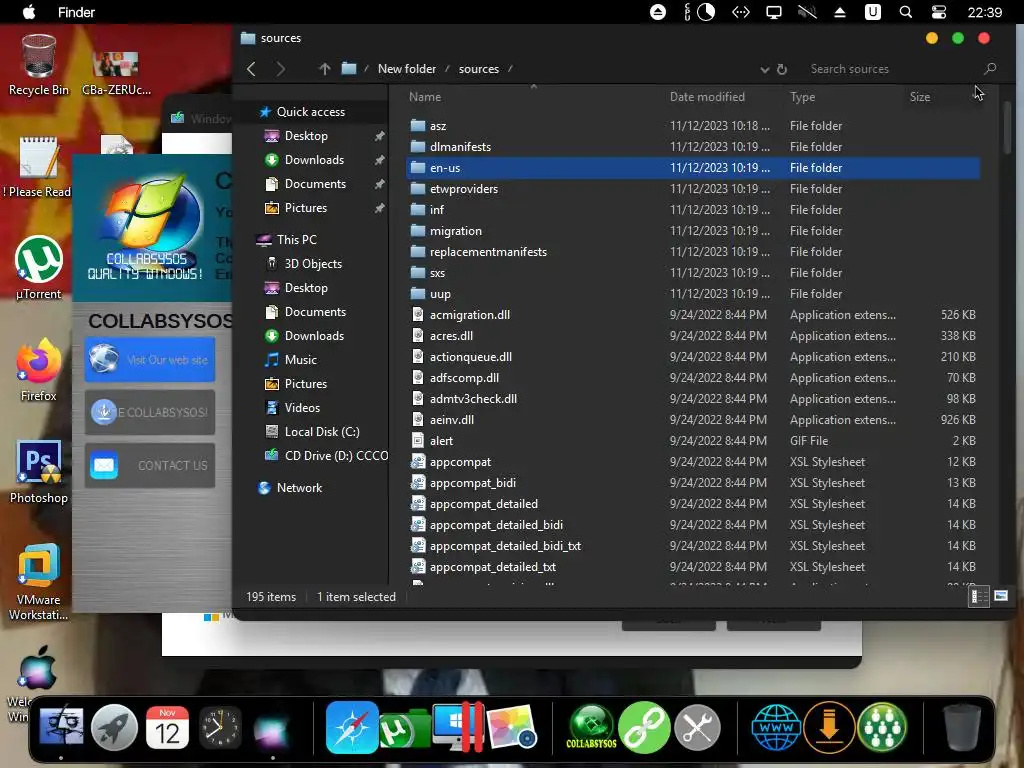
Task: Click the menu bar clock 22:39
Action: pyautogui.click(x=984, y=12)
